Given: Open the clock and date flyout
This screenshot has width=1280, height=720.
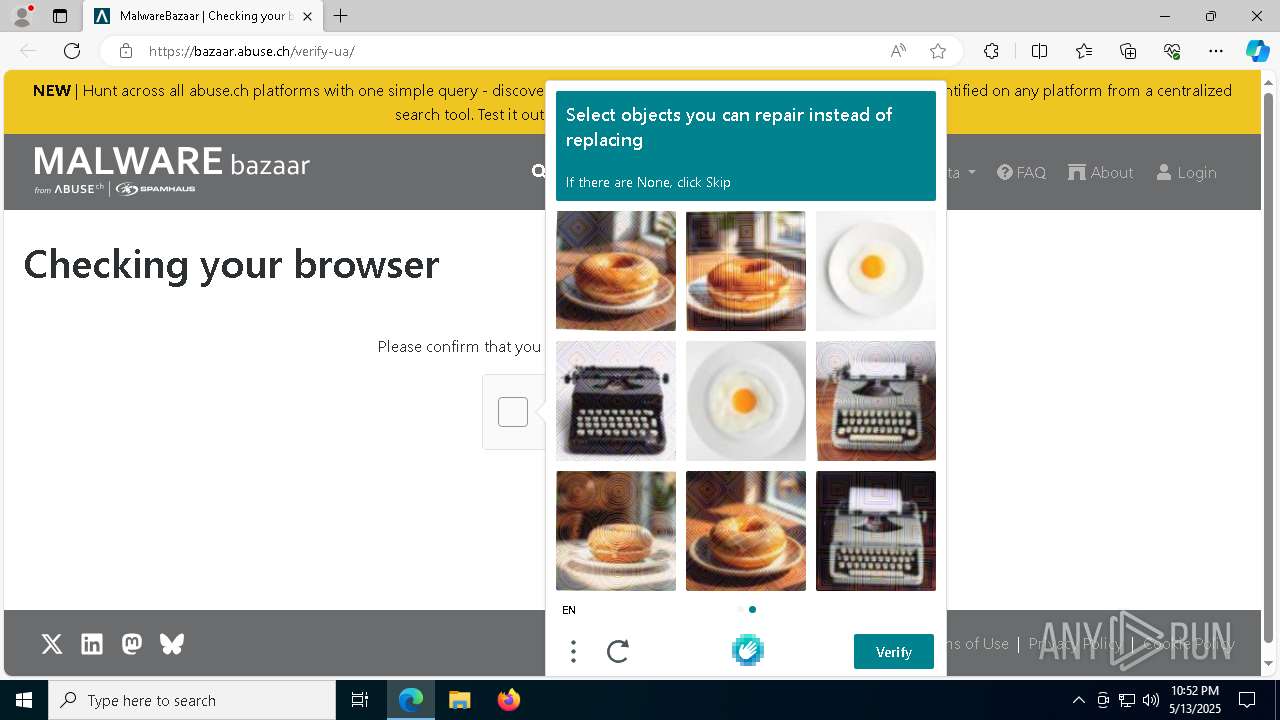Looking at the screenshot, I should [1195, 700].
